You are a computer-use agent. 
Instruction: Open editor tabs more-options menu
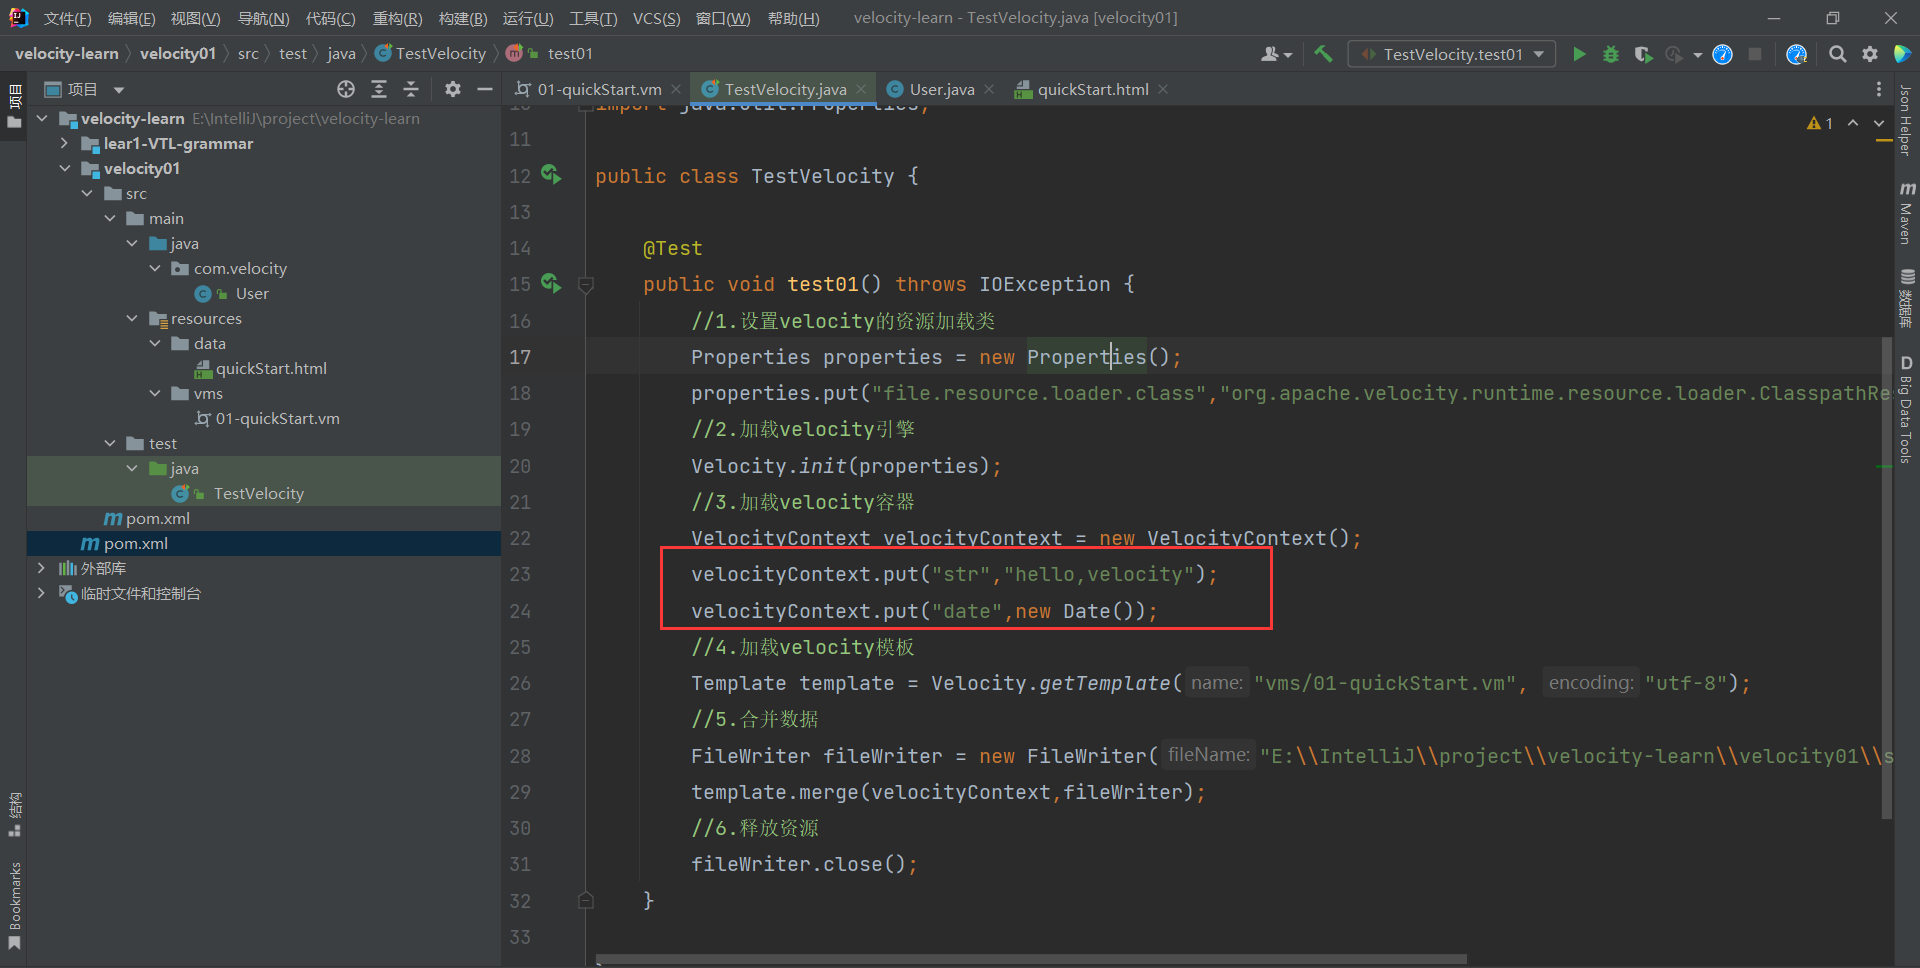tap(1879, 89)
